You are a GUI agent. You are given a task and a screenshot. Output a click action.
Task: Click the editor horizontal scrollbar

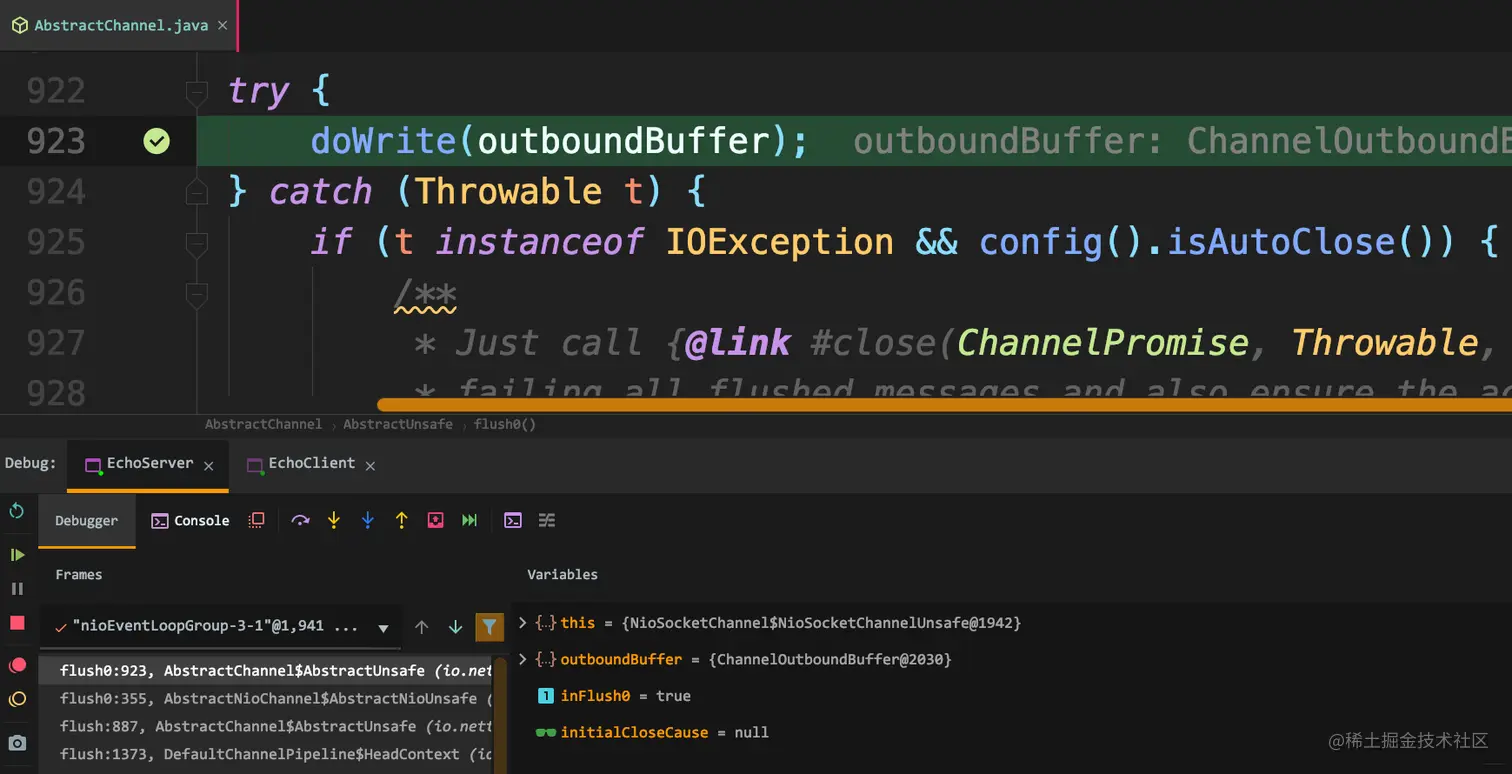click(x=944, y=405)
